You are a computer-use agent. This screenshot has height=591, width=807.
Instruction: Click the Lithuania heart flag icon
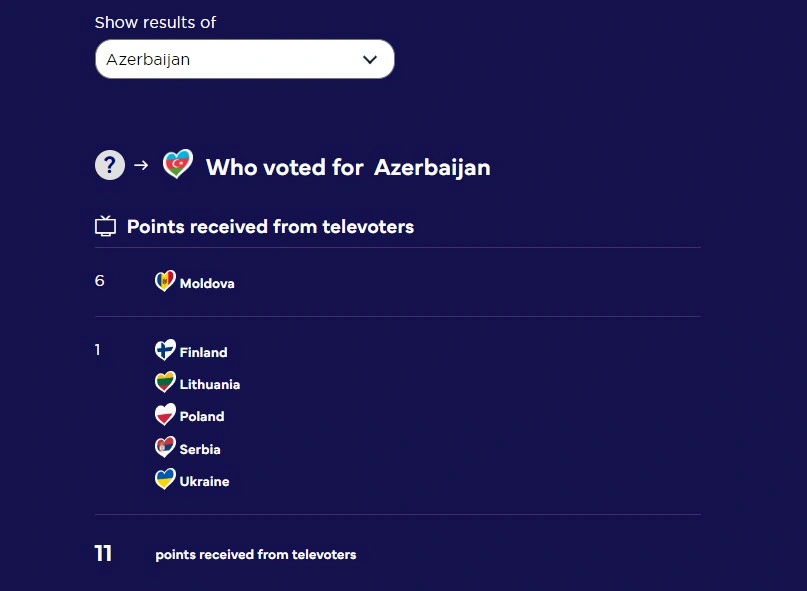(x=165, y=383)
